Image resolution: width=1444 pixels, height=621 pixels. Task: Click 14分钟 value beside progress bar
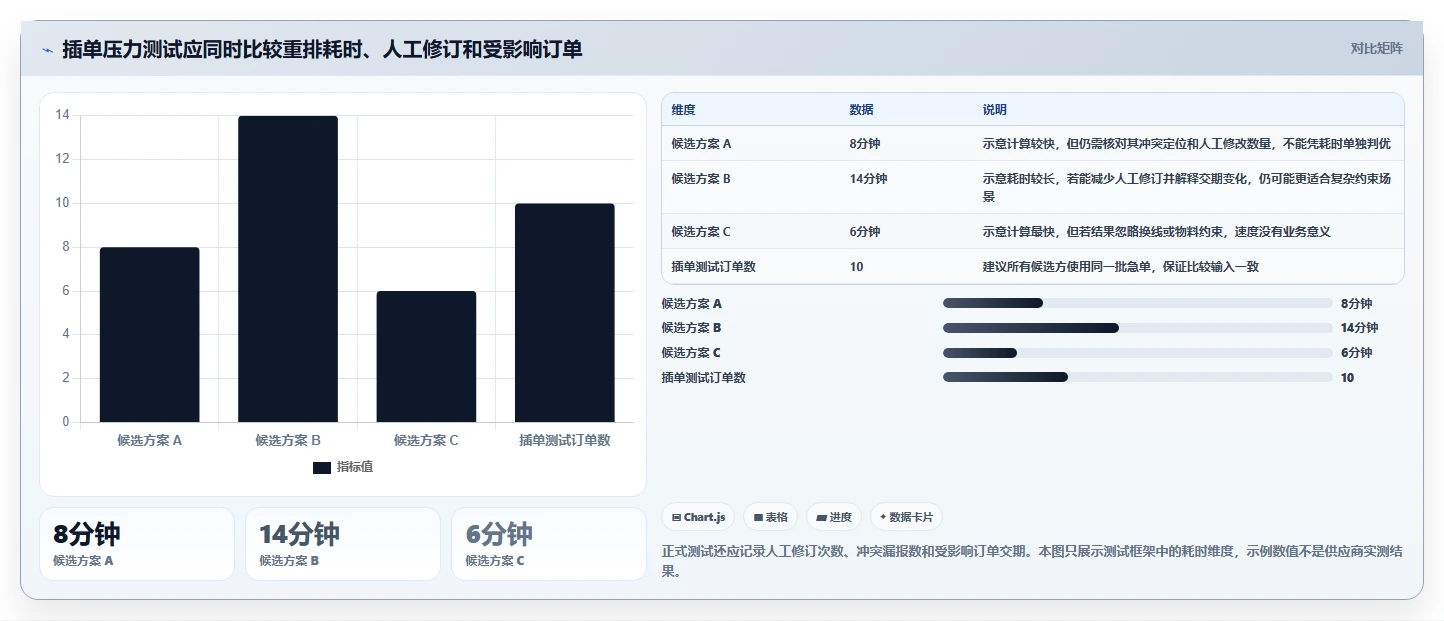point(1360,327)
